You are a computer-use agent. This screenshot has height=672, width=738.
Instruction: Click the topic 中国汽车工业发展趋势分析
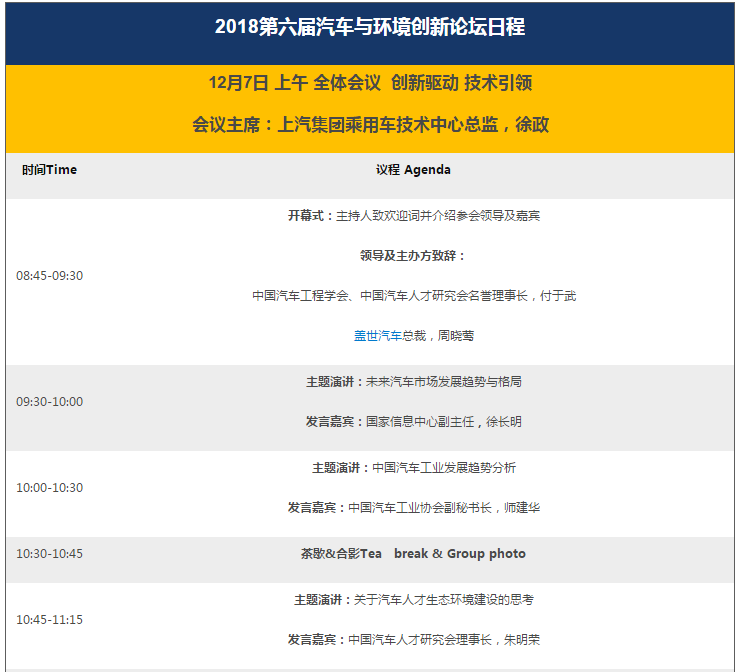click(413, 468)
